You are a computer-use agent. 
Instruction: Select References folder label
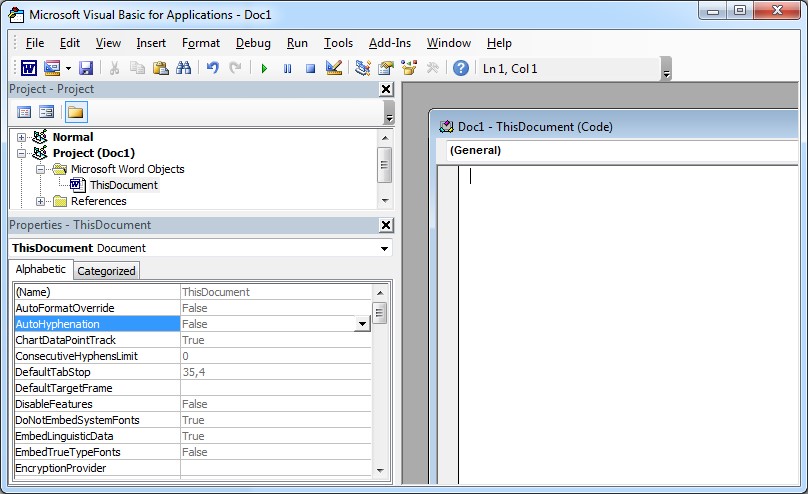pos(98,201)
